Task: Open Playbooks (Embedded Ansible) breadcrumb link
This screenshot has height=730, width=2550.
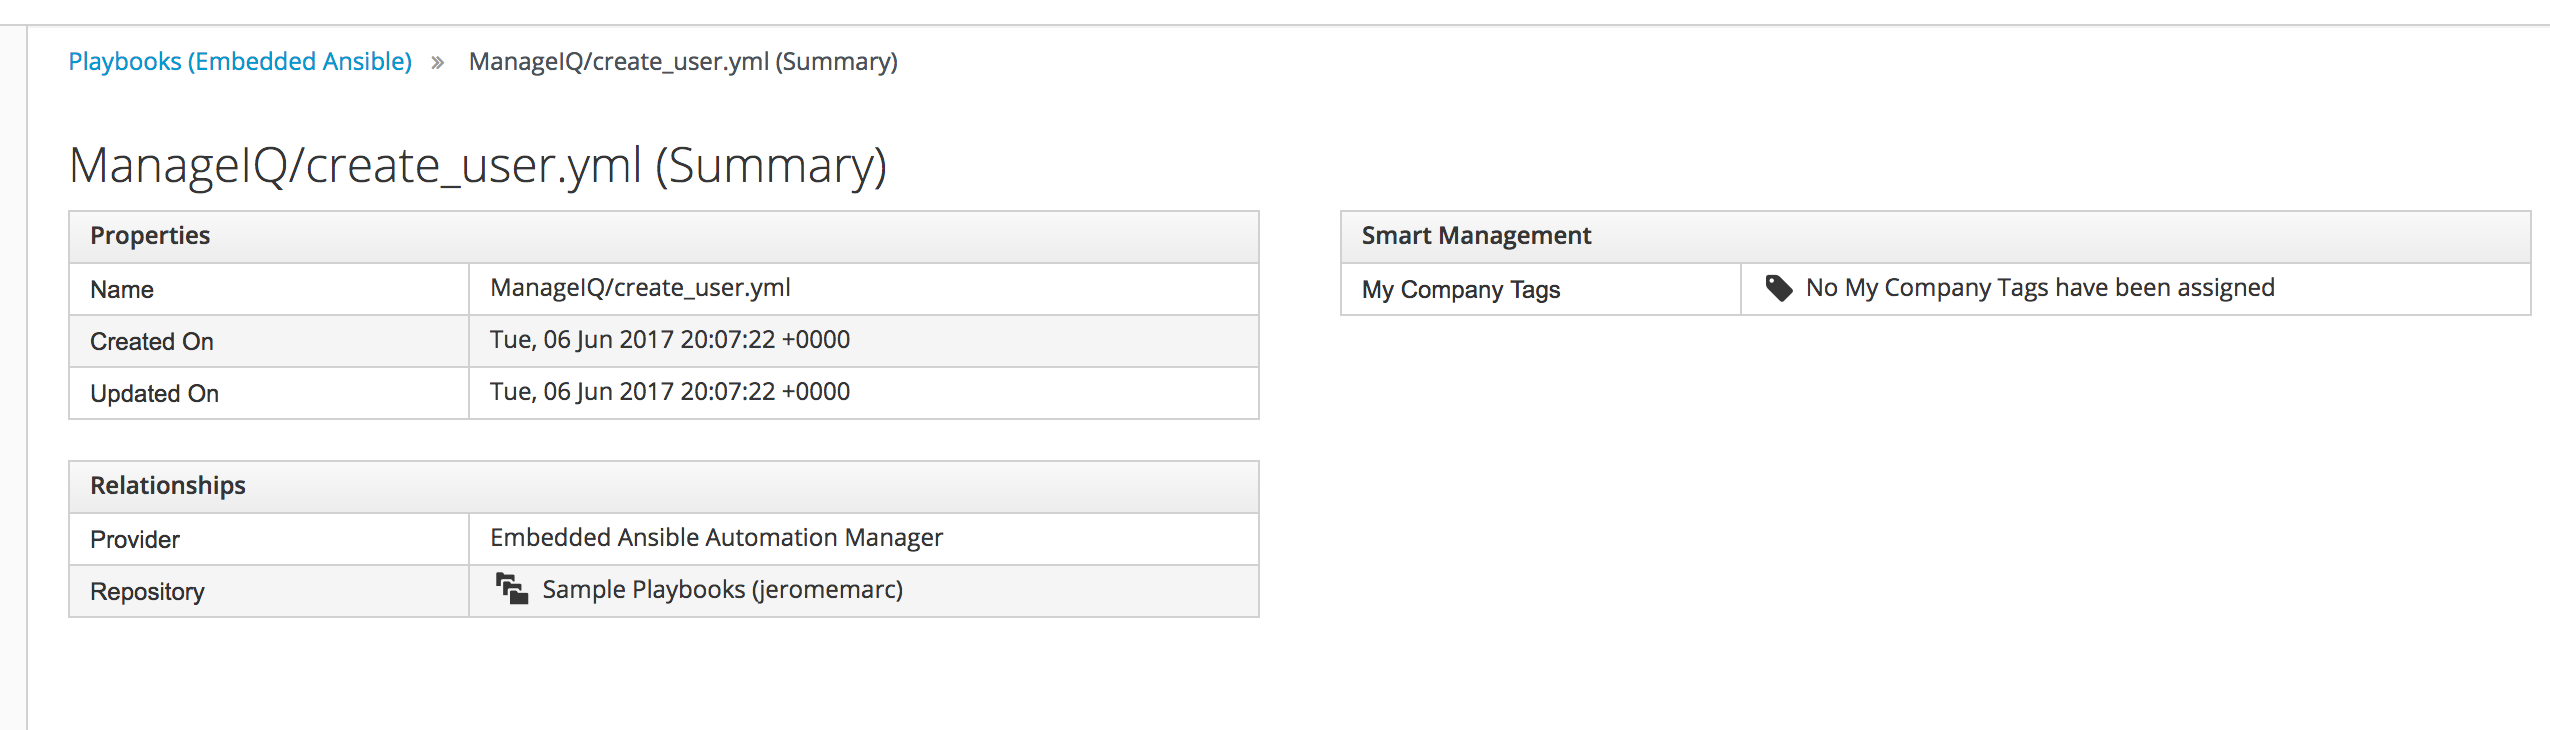Action: pos(240,62)
